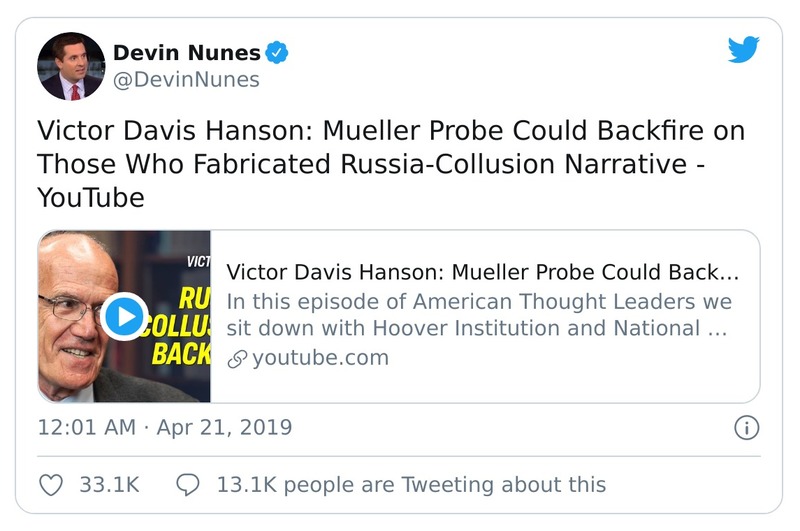Open the youtube.com link
This screenshot has width=800, height=531.
point(320,358)
